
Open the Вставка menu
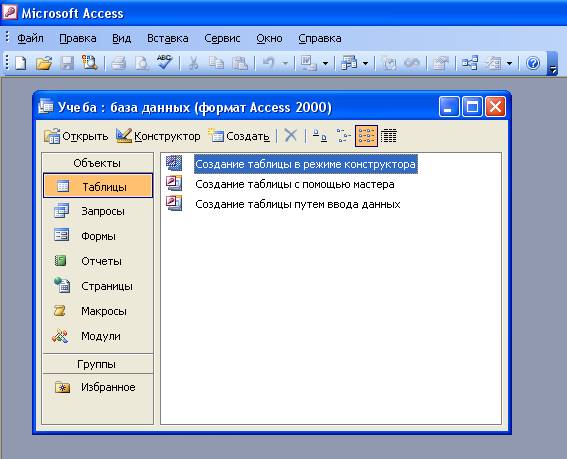[167, 38]
